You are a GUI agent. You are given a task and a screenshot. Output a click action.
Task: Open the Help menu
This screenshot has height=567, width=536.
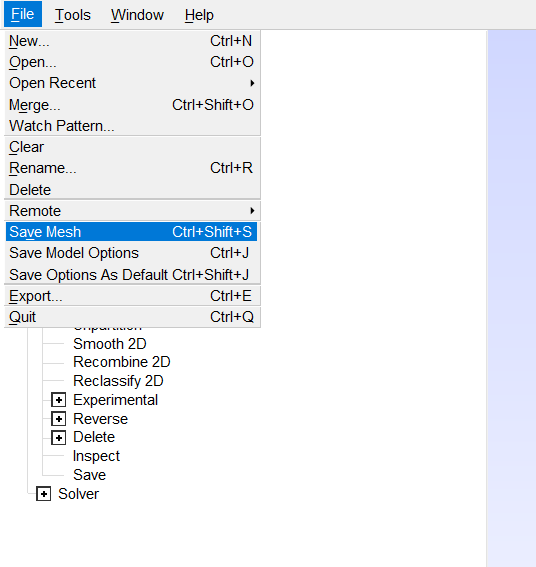click(199, 15)
